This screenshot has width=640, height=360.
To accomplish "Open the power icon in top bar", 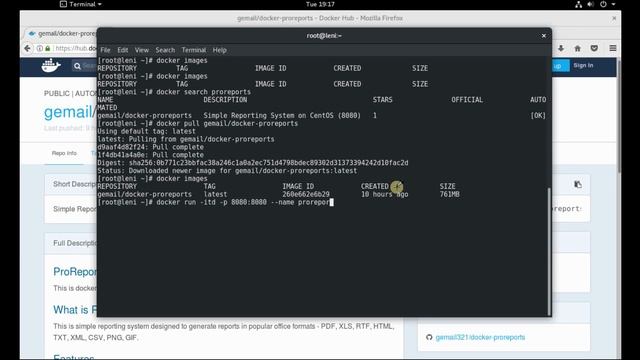I will click(x=603, y=4).
